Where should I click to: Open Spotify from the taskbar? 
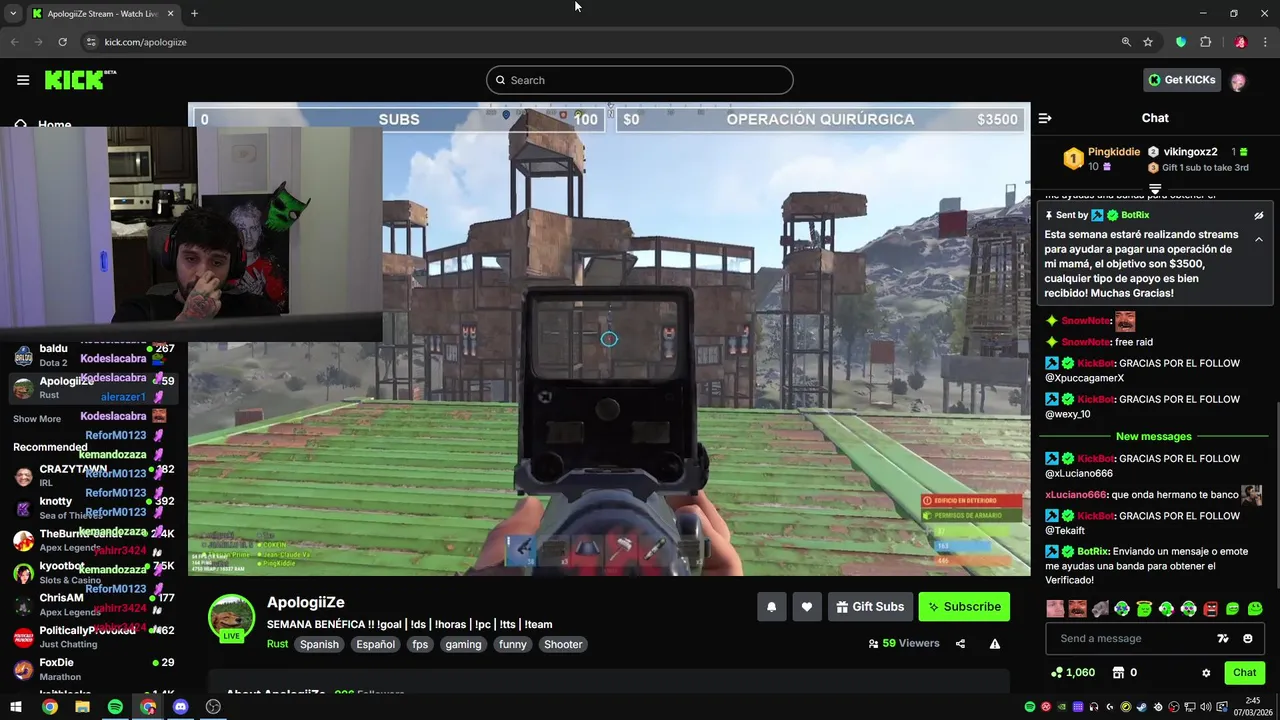[x=115, y=707]
